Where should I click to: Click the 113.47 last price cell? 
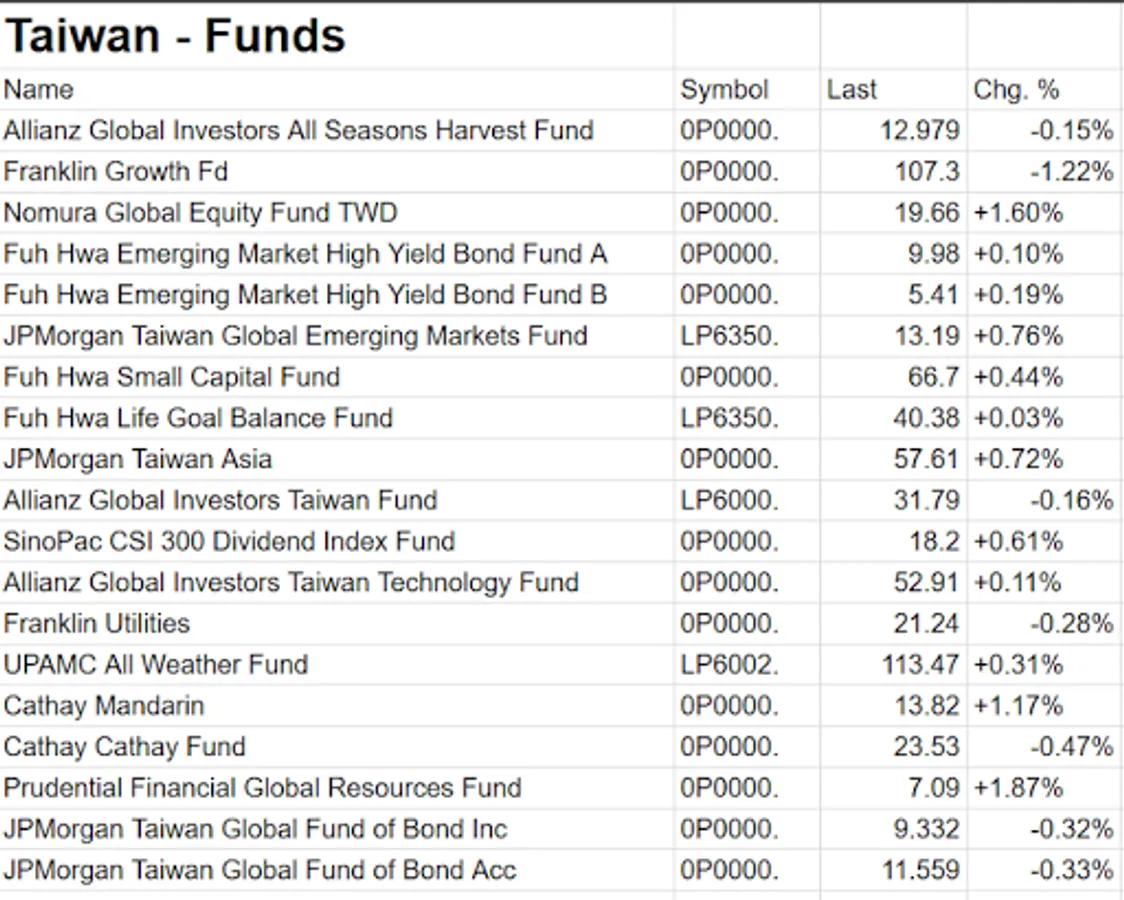coord(920,664)
